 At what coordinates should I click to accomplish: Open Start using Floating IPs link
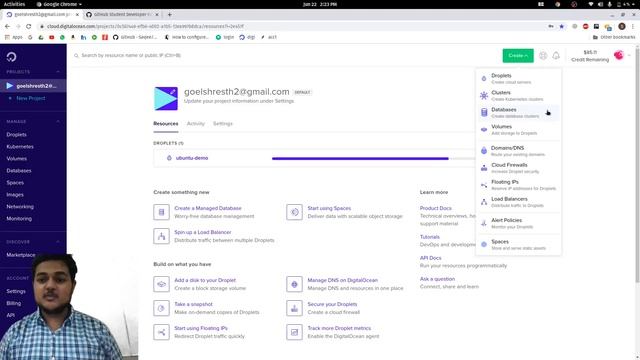[x=201, y=328]
